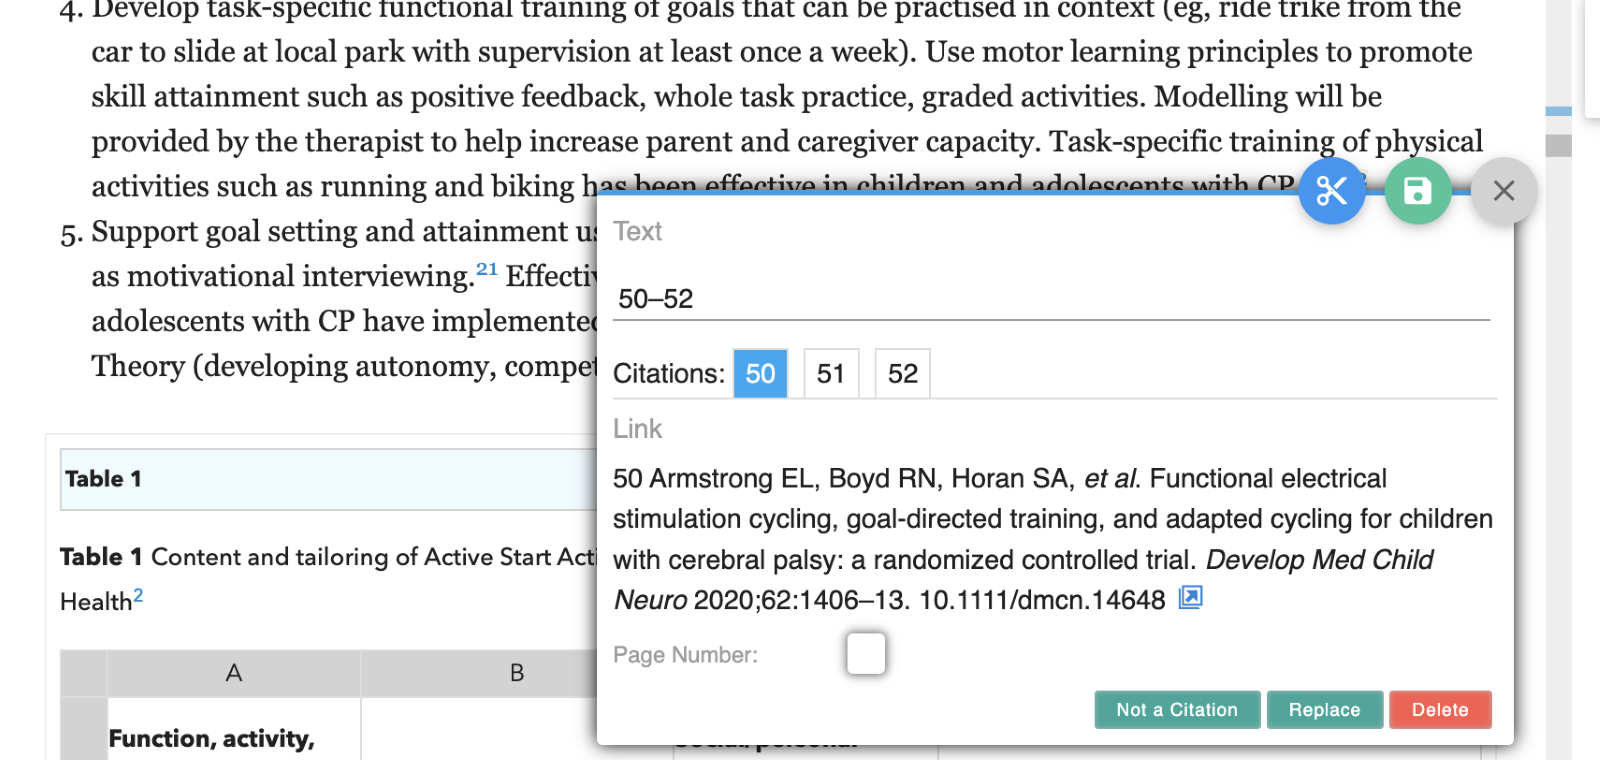Select column A header in table
The image size is (1600, 760).
point(234,673)
